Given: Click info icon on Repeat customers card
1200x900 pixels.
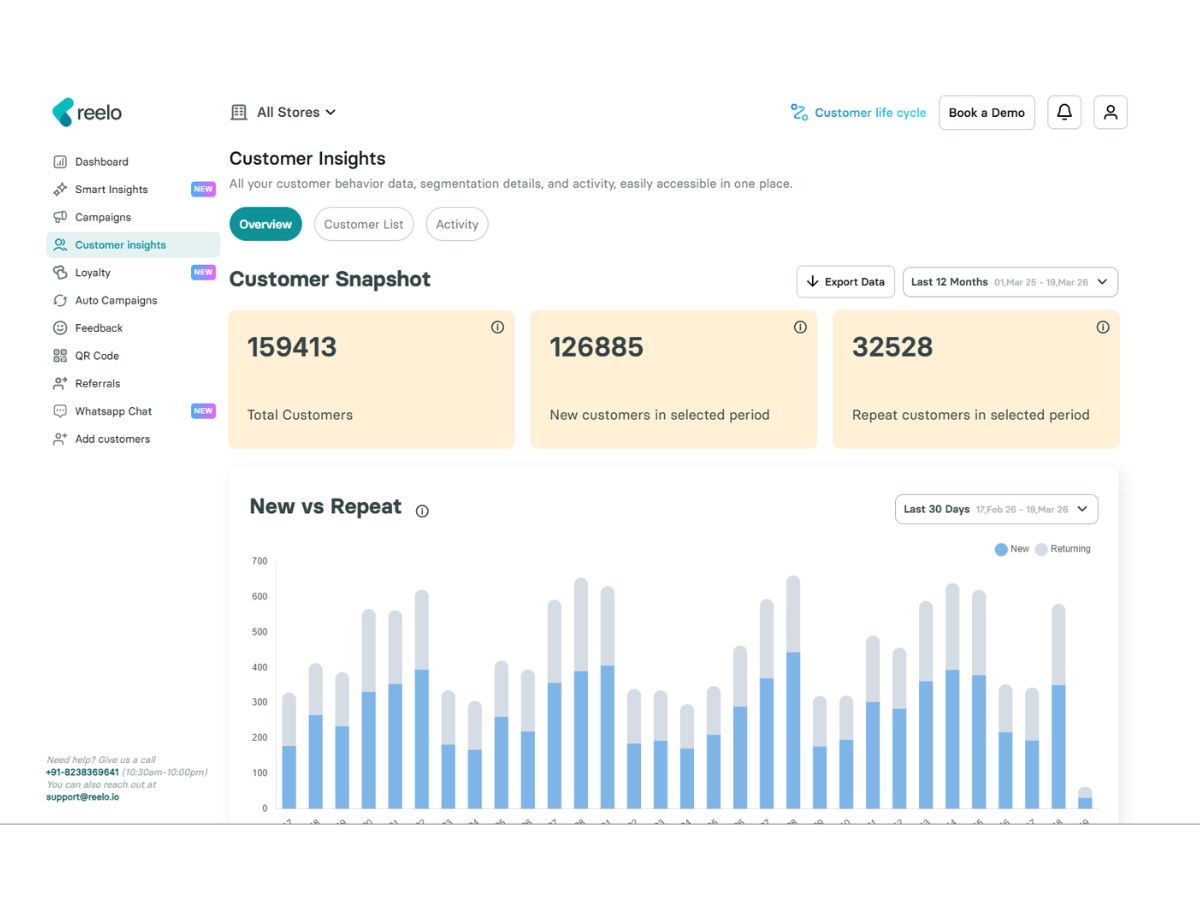Looking at the screenshot, I should (x=1103, y=327).
